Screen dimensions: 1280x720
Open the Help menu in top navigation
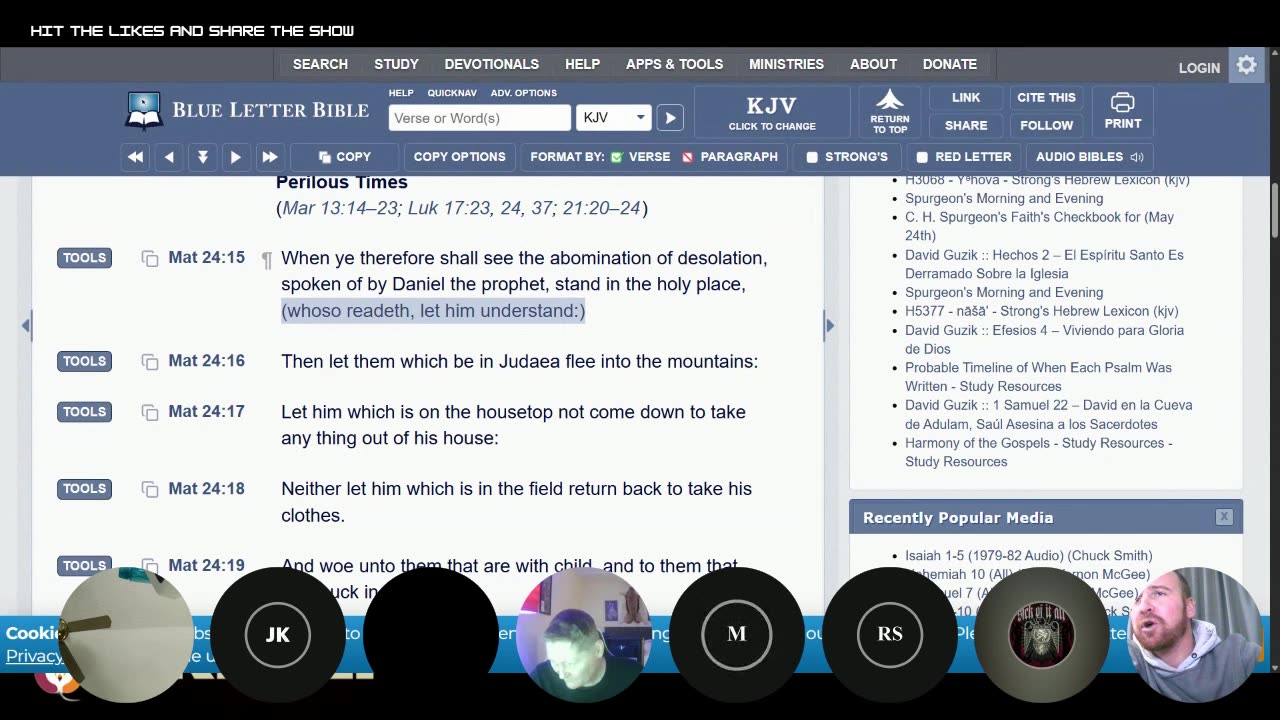[582, 64]
